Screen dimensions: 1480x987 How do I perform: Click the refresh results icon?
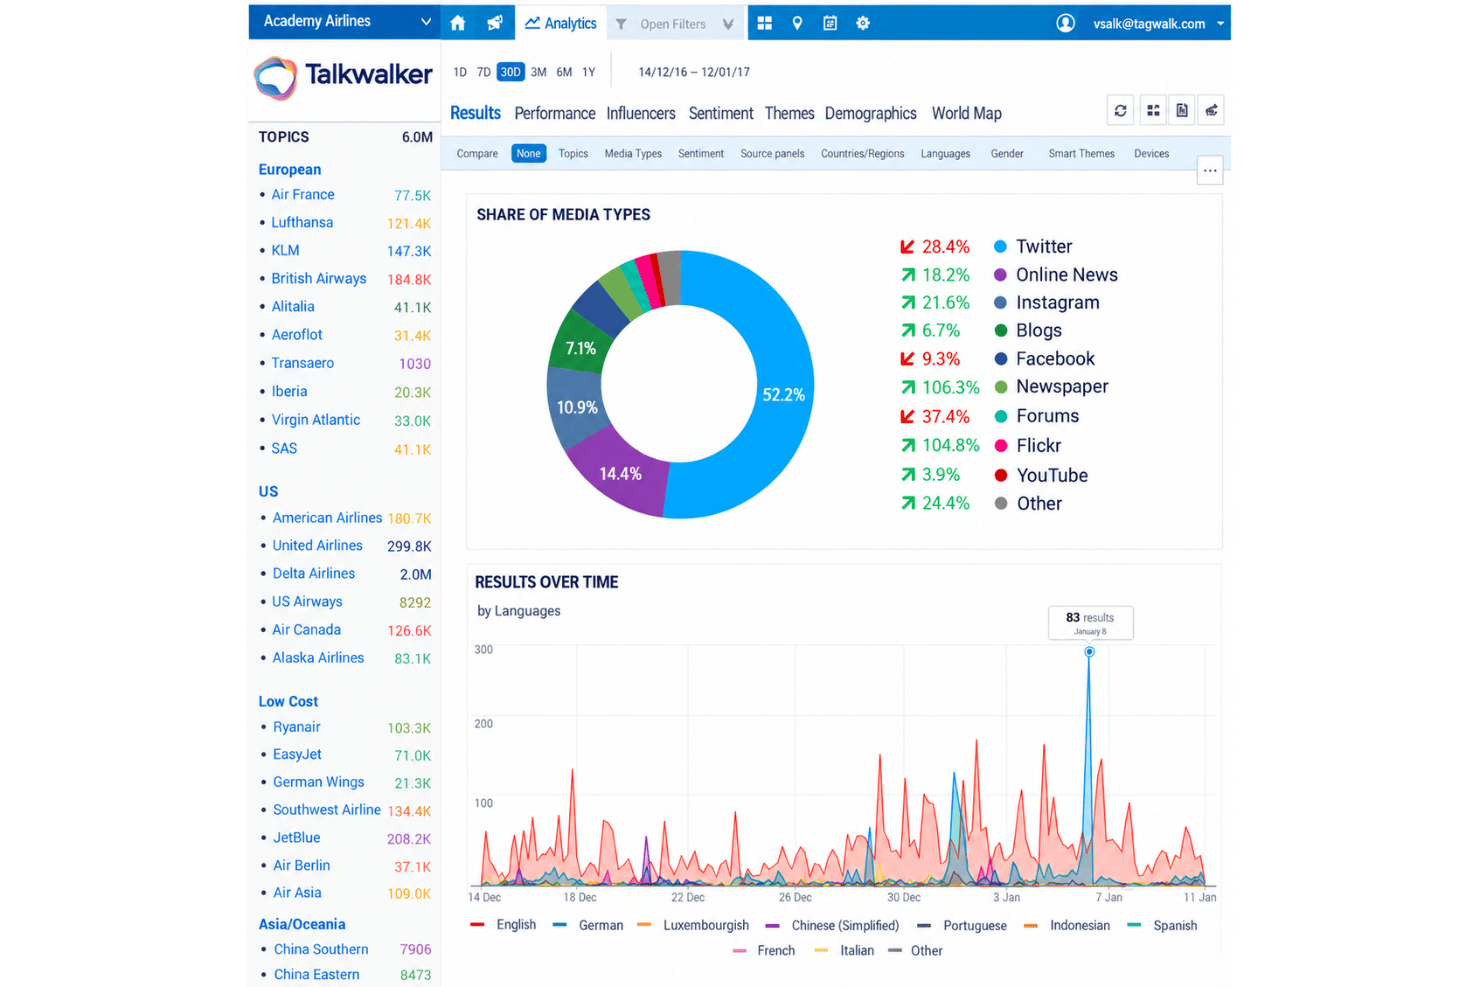(x=1121, y=111)
